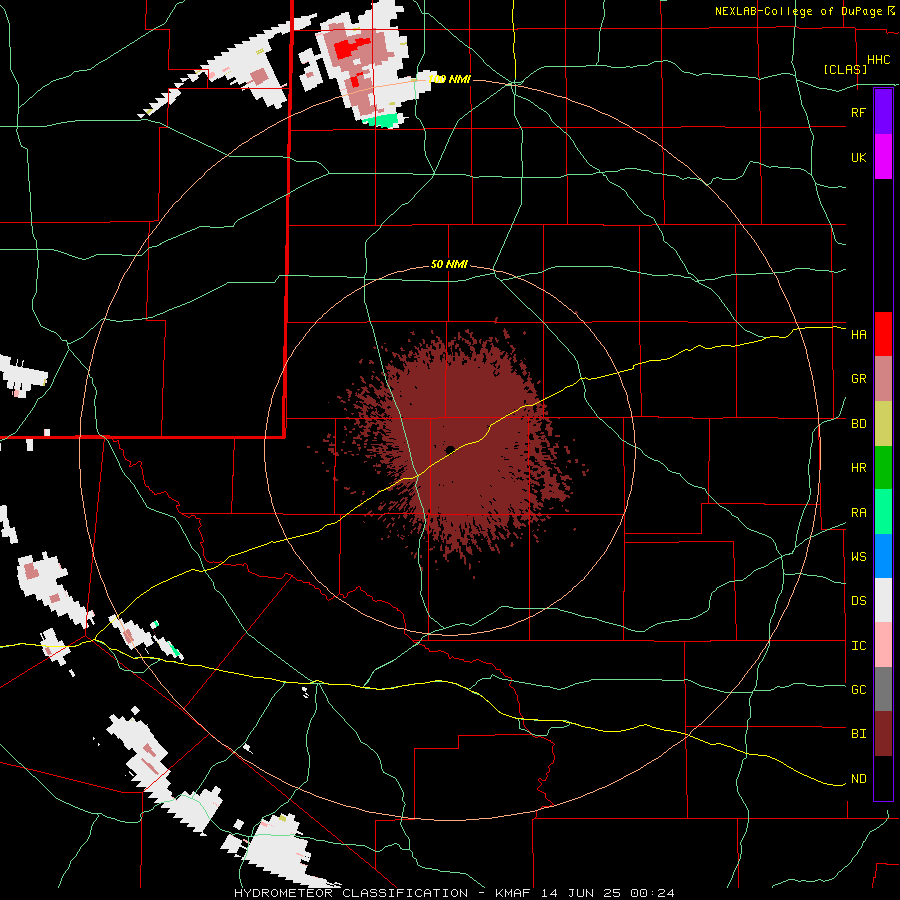The image size is (900, 900).
Task: Click the ND black legend swatch
Action: [x=883, y=778]
